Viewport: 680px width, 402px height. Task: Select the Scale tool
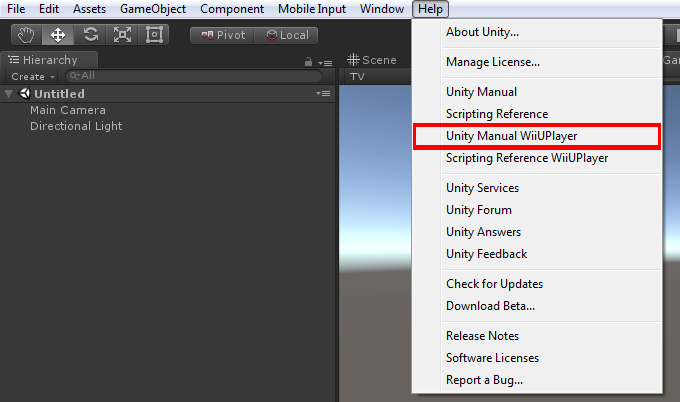click(x=122, y=35)
